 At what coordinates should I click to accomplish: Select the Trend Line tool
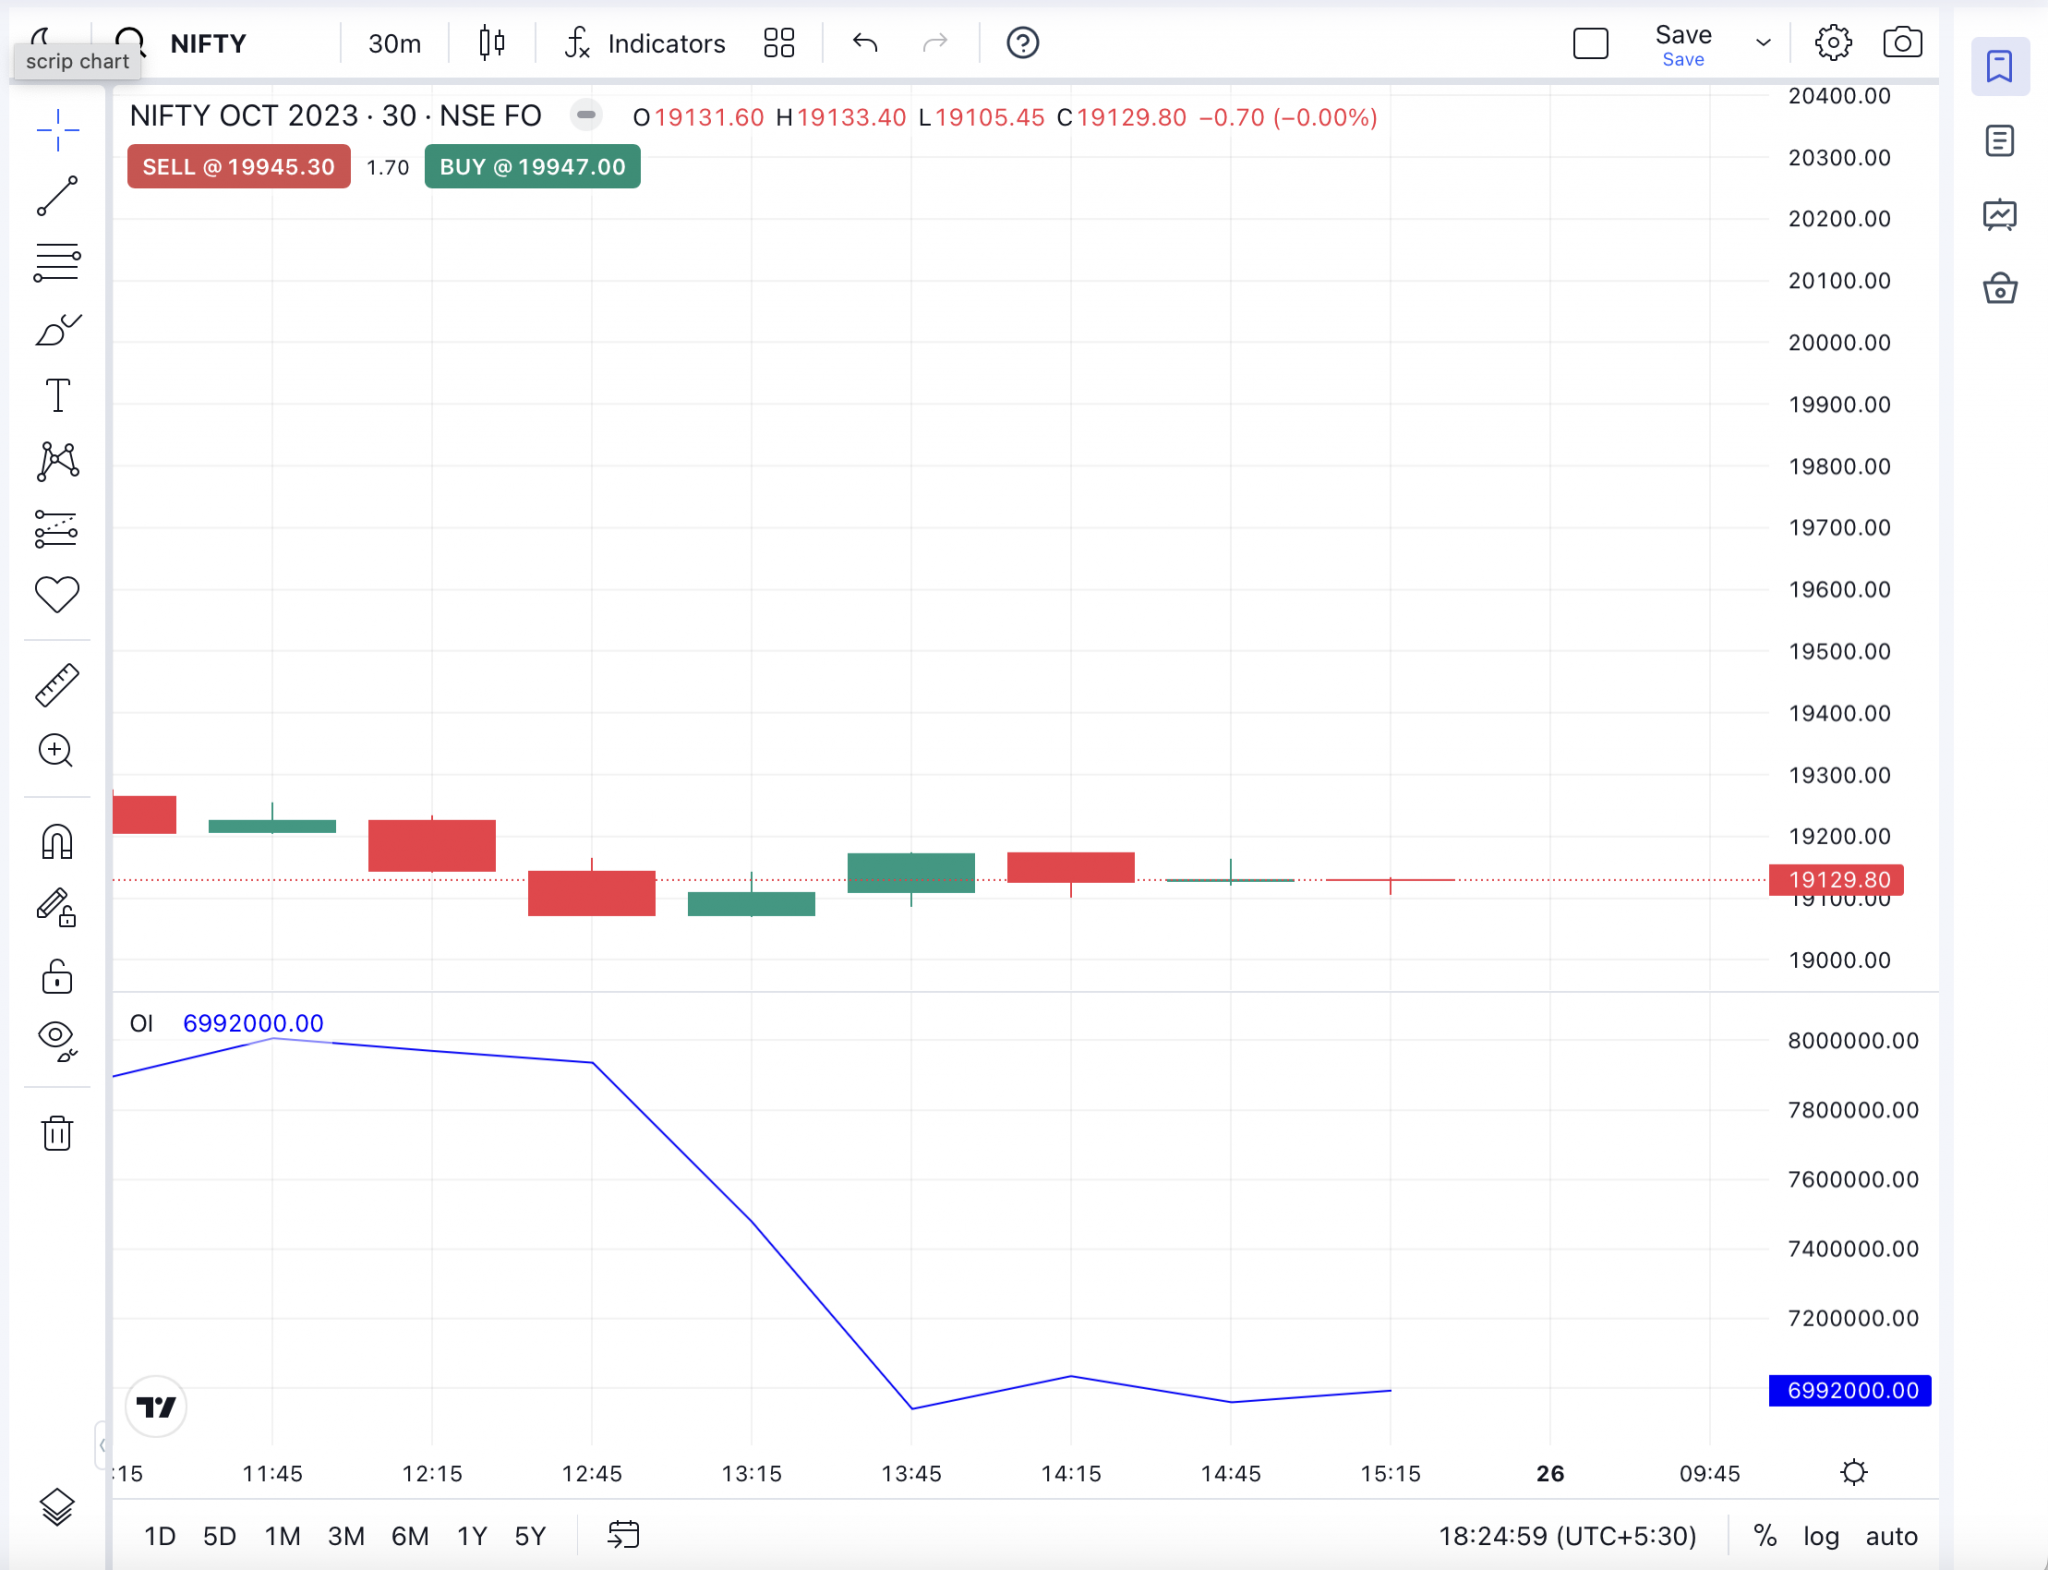(57, 196)
